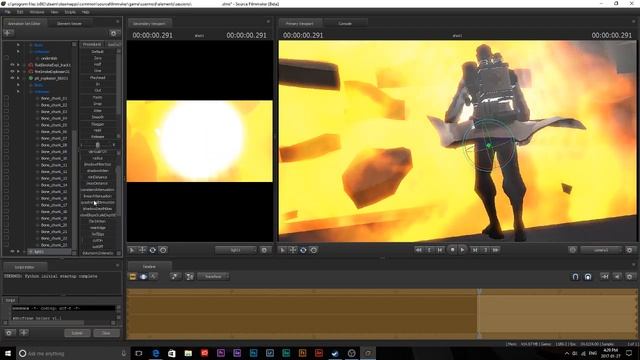
Task: Apply the Playhead preset
Action: (98, 78)
